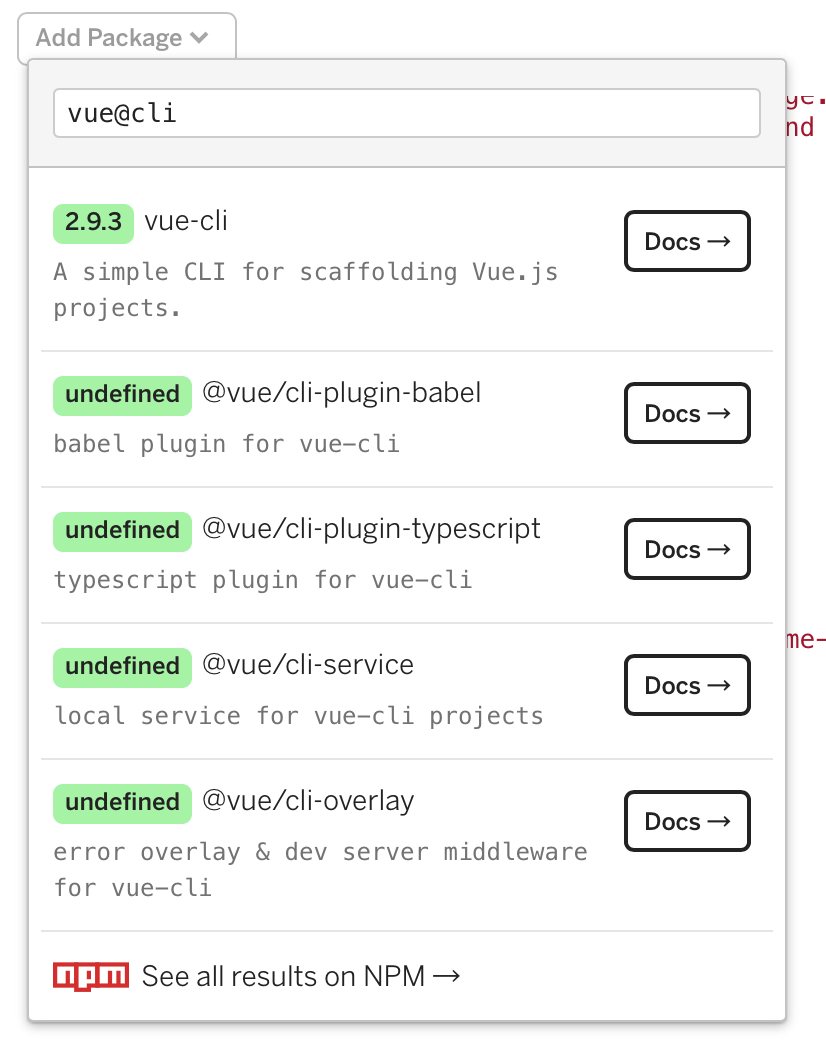Click See all results on NPM link

point(301,976)
